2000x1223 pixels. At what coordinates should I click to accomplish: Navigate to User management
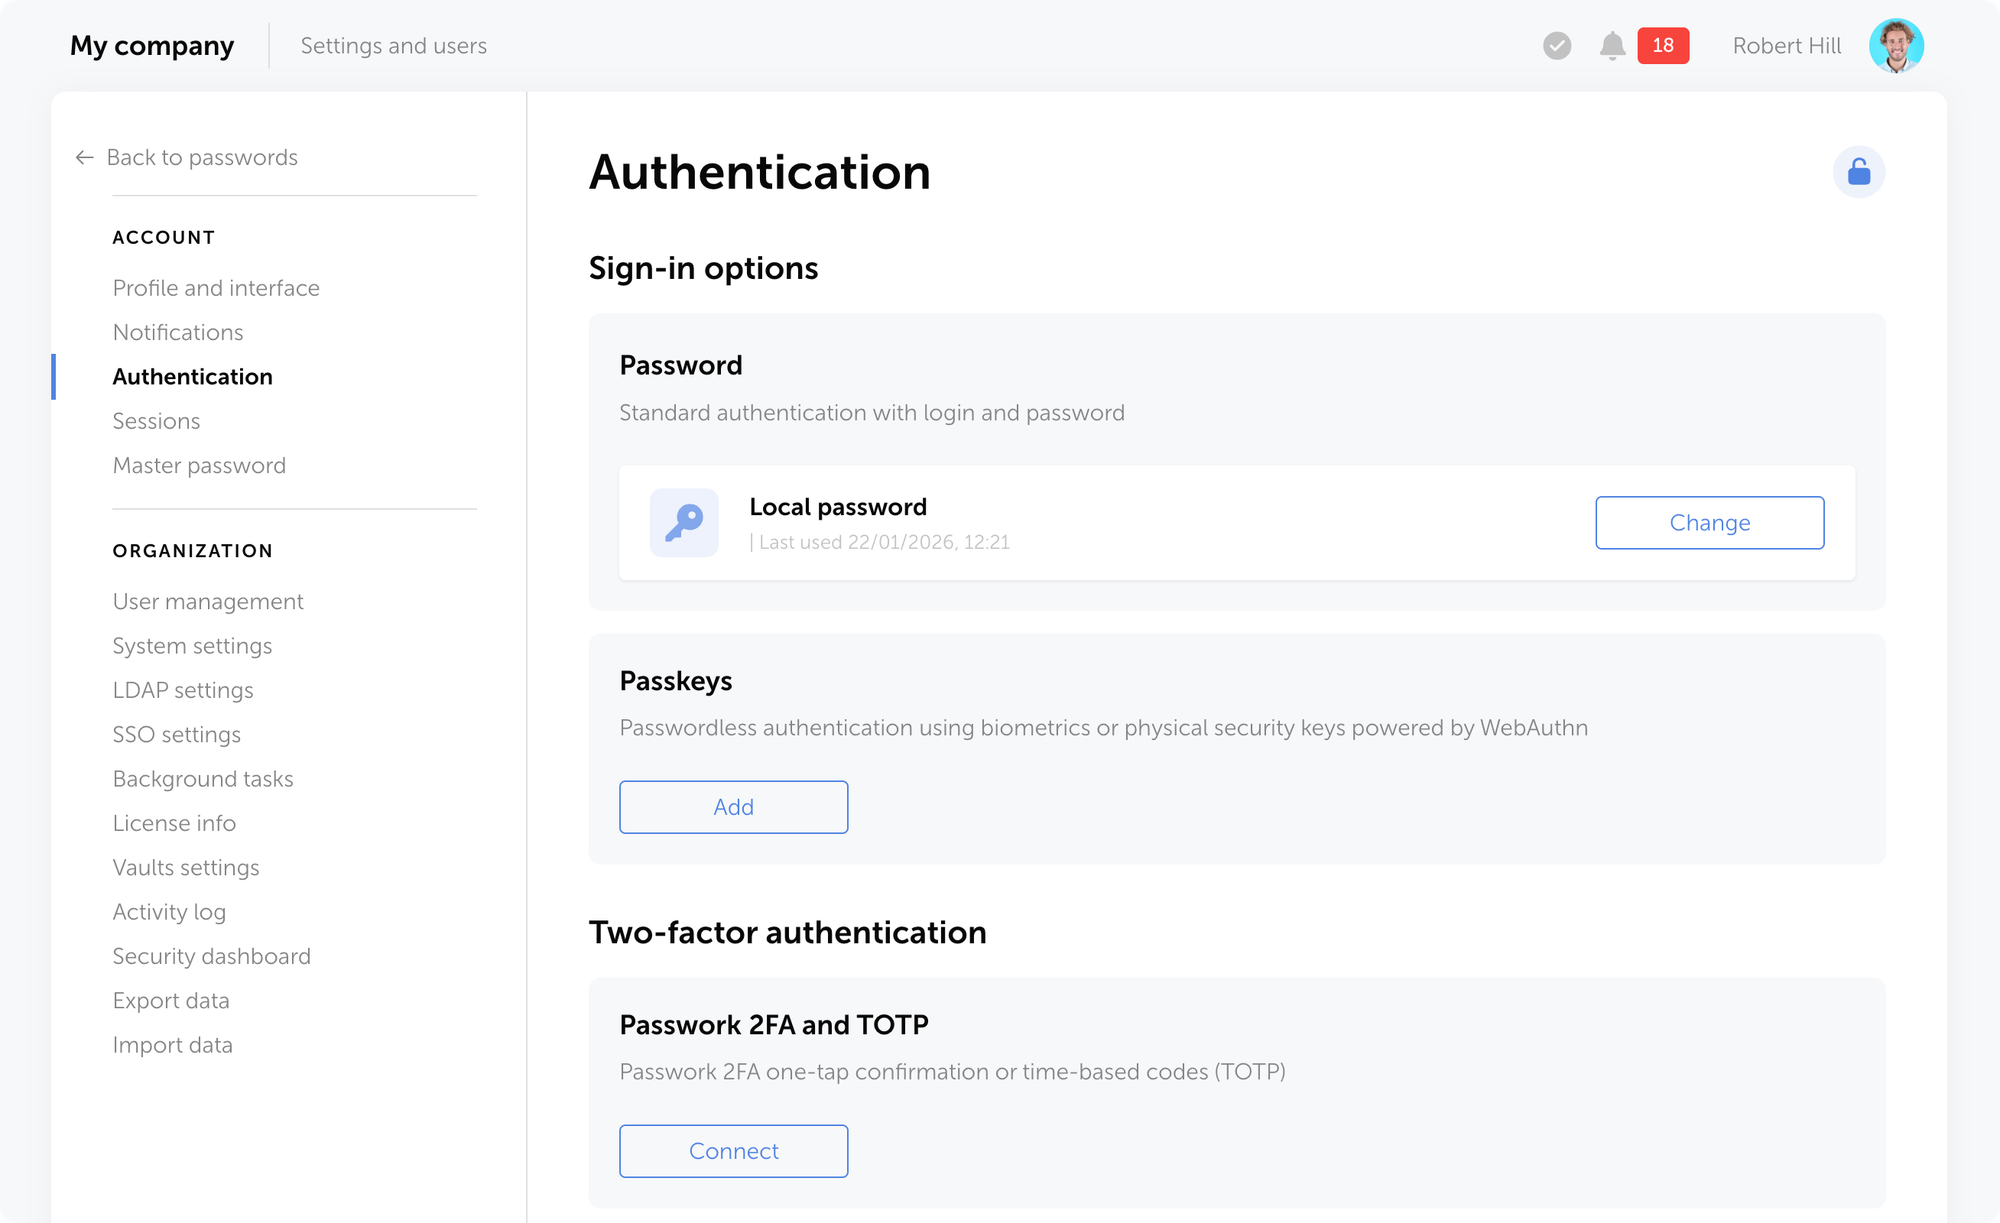pyautogui.click(x=208, y=601)
